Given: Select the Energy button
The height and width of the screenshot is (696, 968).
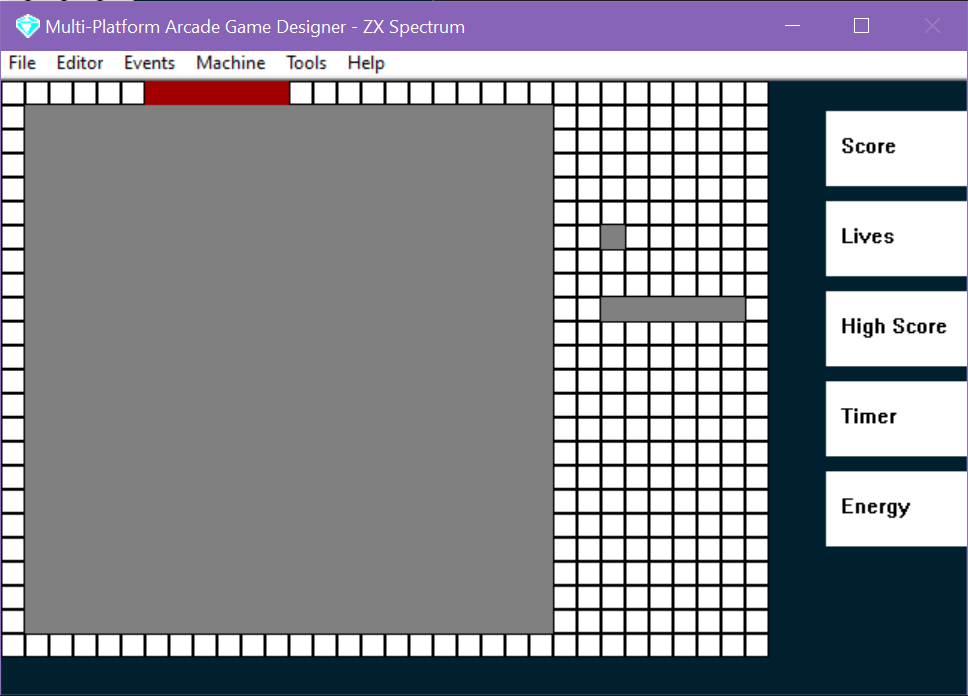Looking at the screenshot, I should (x=896, y=509).
